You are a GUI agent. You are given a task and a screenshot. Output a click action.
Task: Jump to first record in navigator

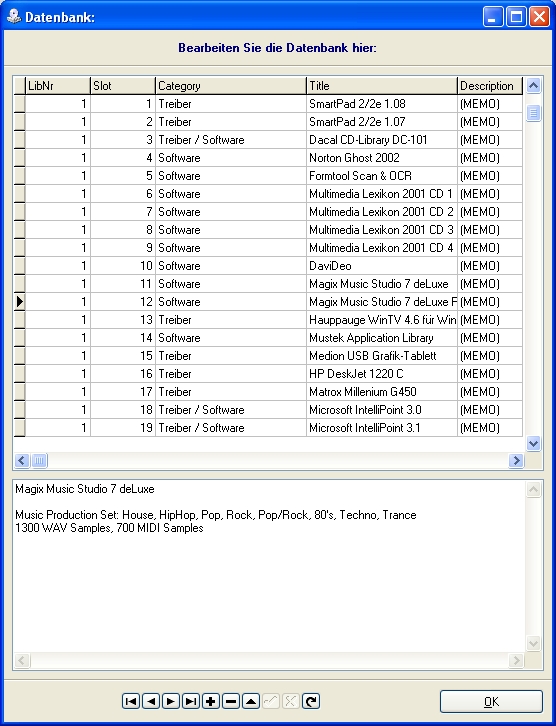click(131, 701)
